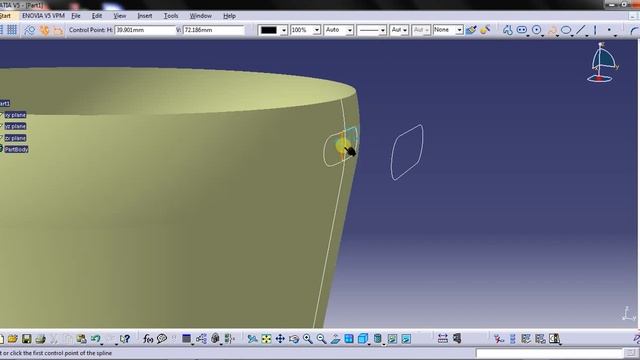Zoom out of the view
This screenshot has height=360, width=640.
tap(322, 339)
